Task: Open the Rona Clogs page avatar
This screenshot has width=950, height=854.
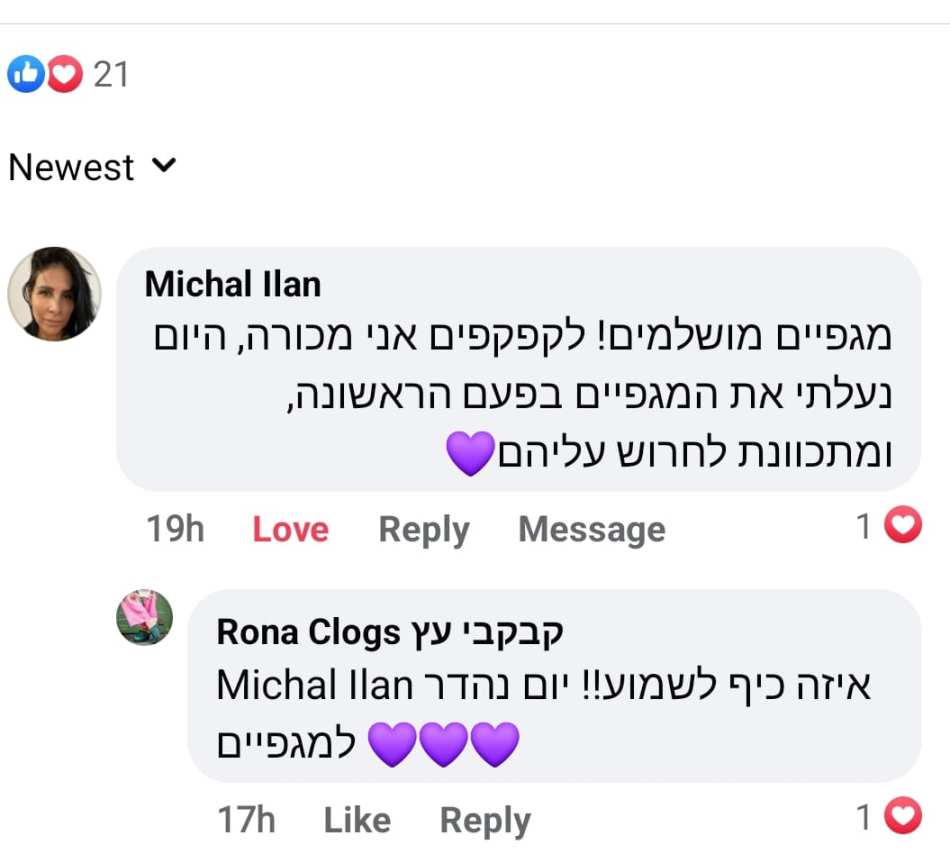Action: click(x=145, y=617)
